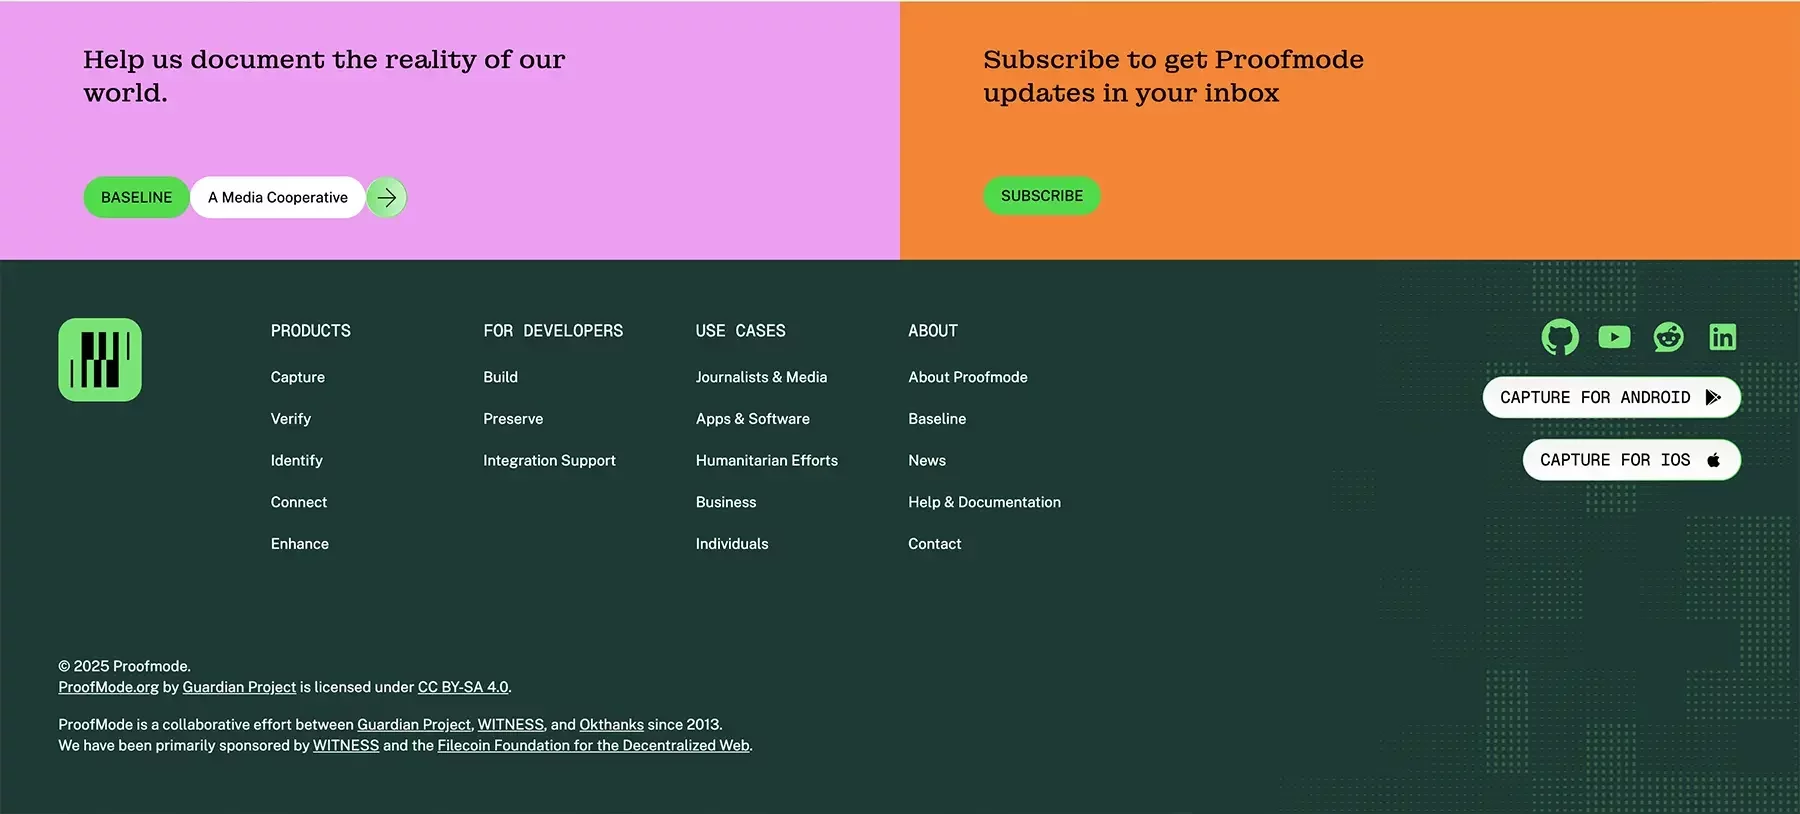
Task: Open the YouTube channel icon
Action: pyautogui.click(x=1614, y=338)
